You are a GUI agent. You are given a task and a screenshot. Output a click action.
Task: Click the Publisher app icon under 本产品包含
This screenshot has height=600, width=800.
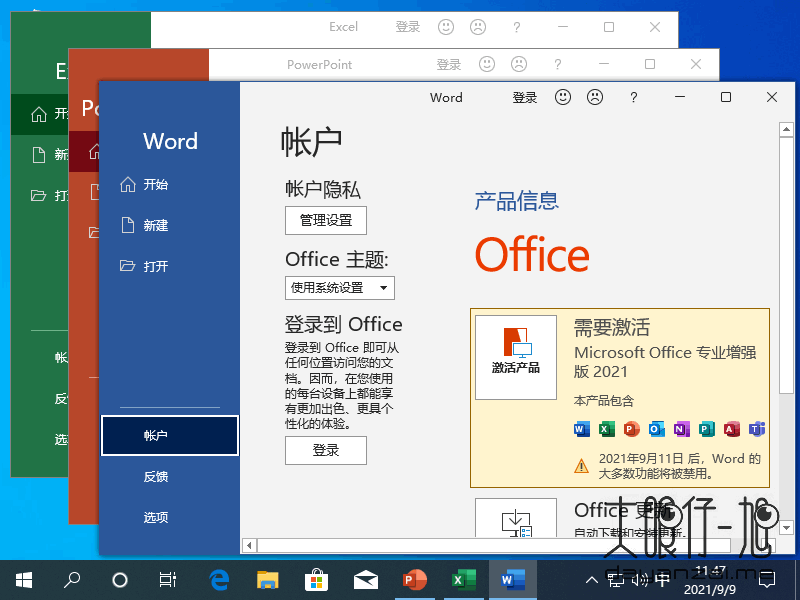[707, 429]
